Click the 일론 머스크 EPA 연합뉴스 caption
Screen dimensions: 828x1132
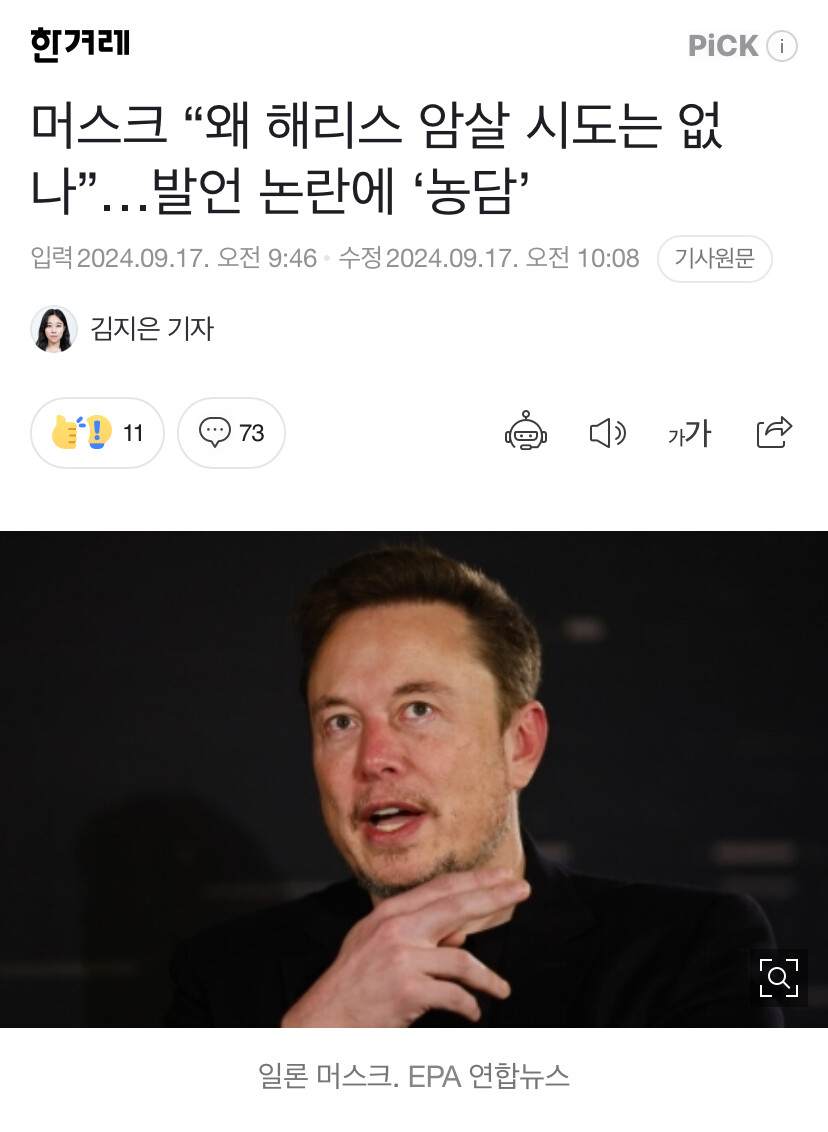pyautogui.click(x=414, y=1076)
